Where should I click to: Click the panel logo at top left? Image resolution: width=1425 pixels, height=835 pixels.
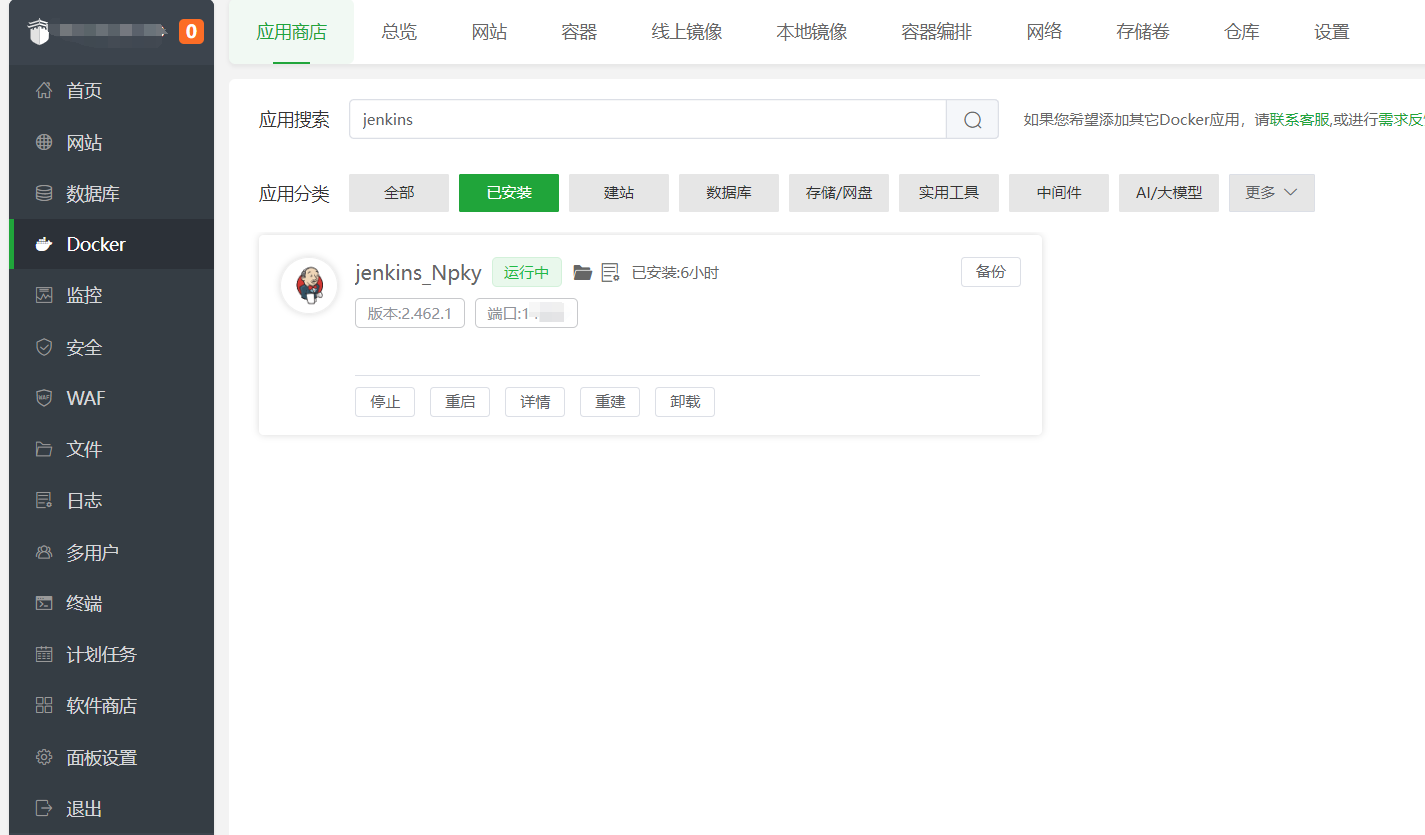pyautogui.click(x=38, y=31)
